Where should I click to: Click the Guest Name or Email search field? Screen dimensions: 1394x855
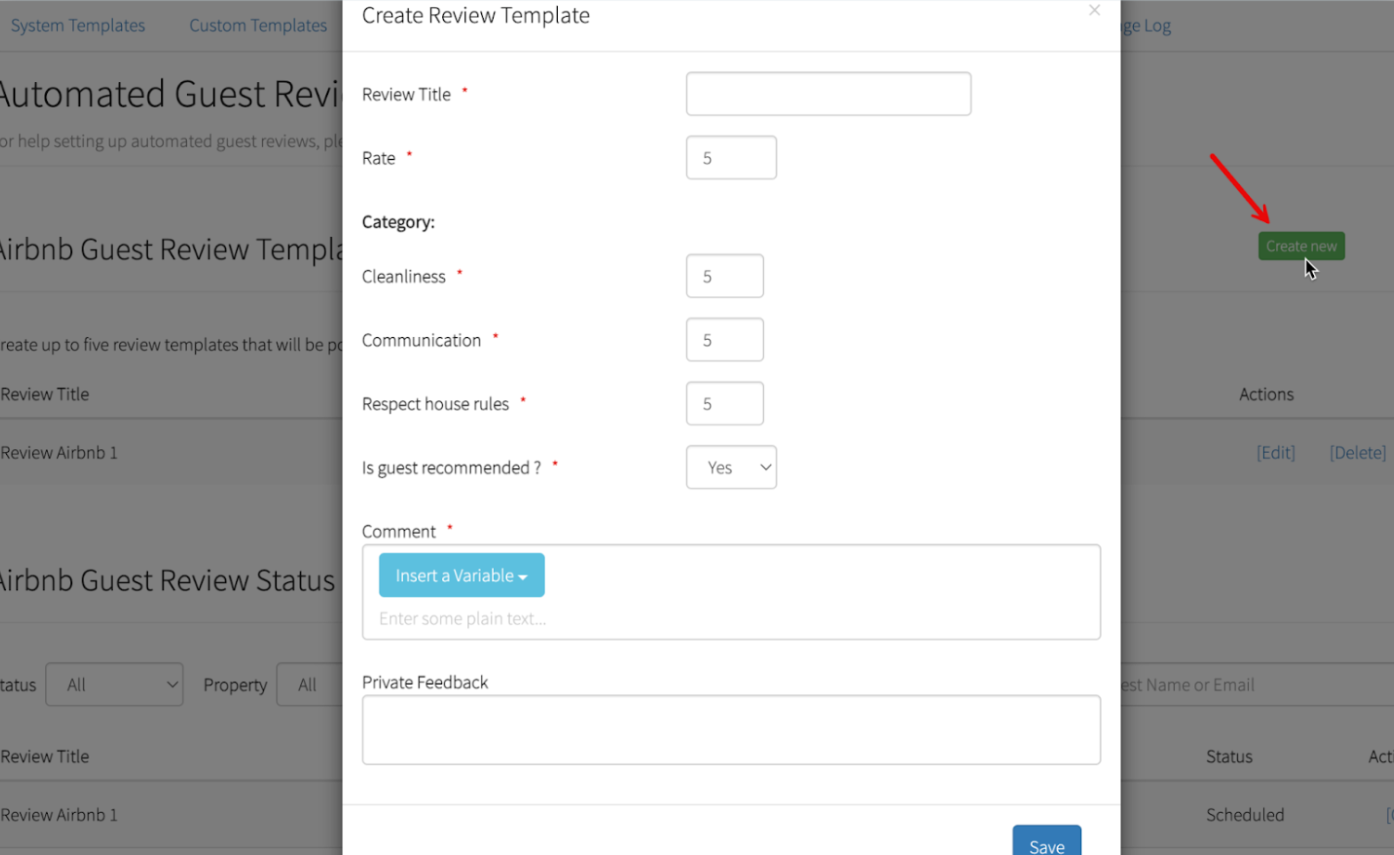(x=1250, y=685)
